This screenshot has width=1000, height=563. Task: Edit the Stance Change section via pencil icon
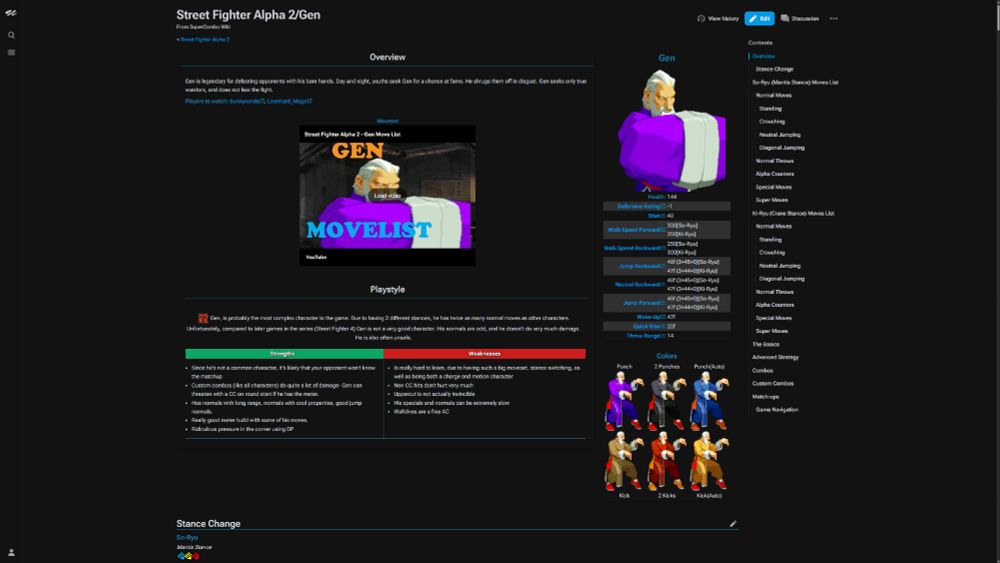pyautogui.click(x=733, y=523)
